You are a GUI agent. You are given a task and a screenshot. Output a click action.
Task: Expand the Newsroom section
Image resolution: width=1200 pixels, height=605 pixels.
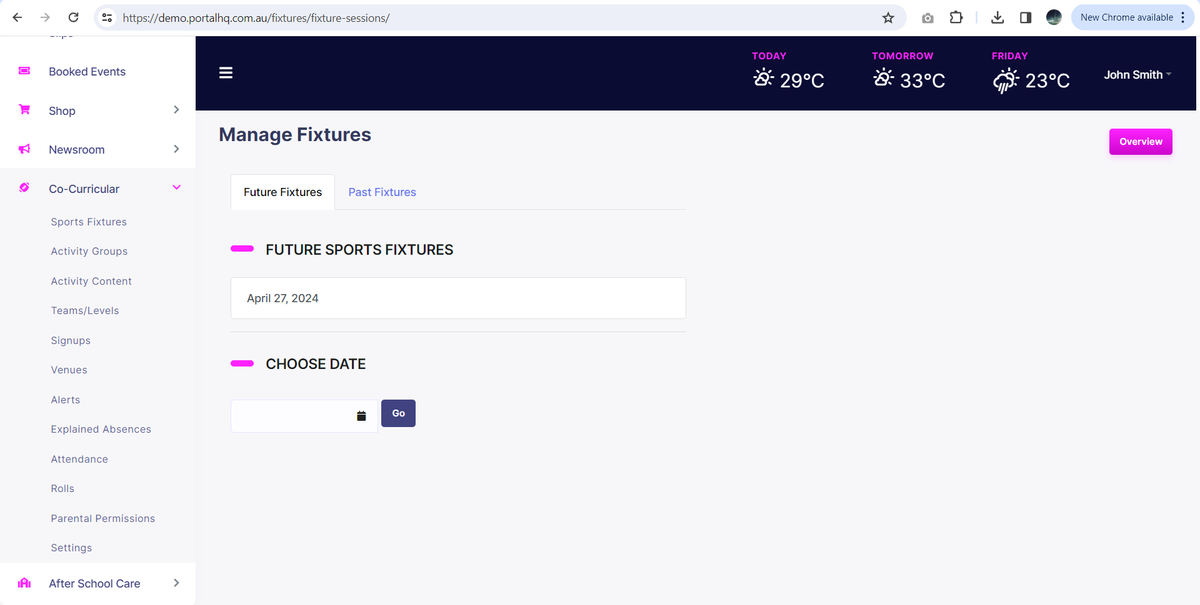176,149
